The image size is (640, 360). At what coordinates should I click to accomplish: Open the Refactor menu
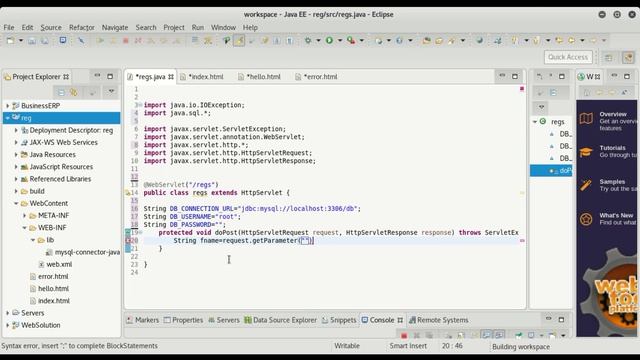pyautogui.click(x=82, y=27)
